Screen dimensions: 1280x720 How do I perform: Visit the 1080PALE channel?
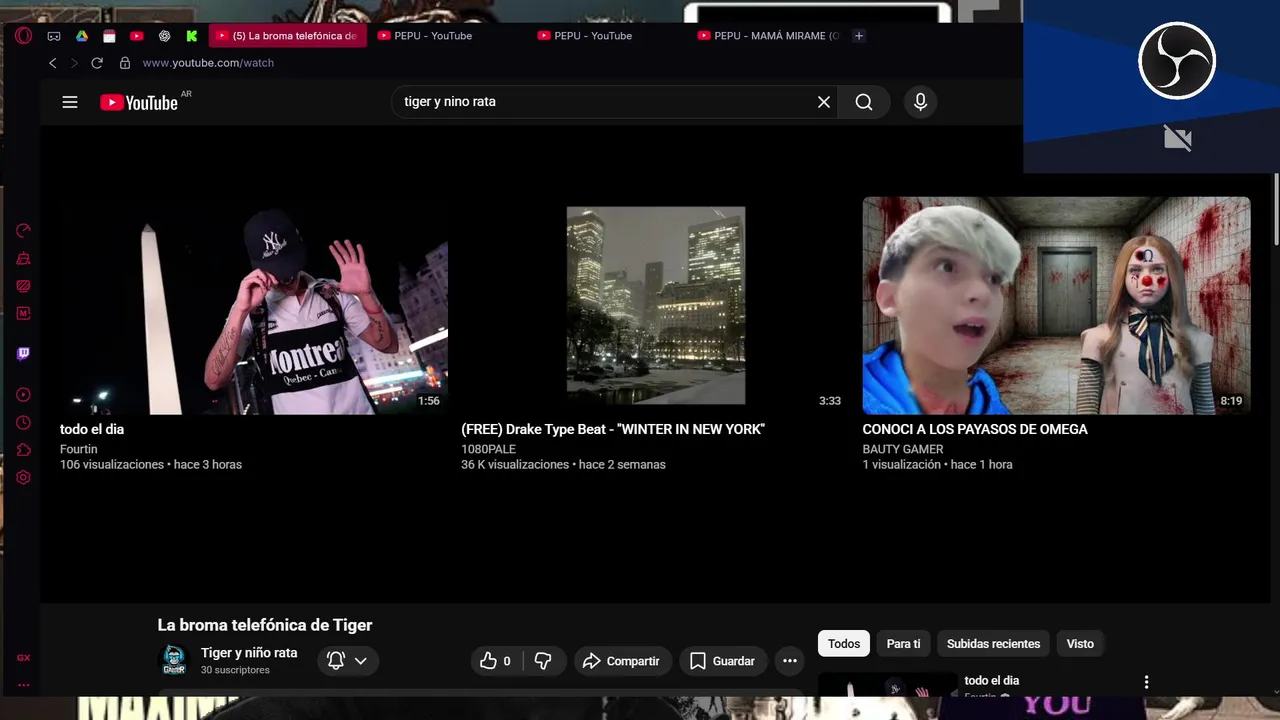click(488, 449)
